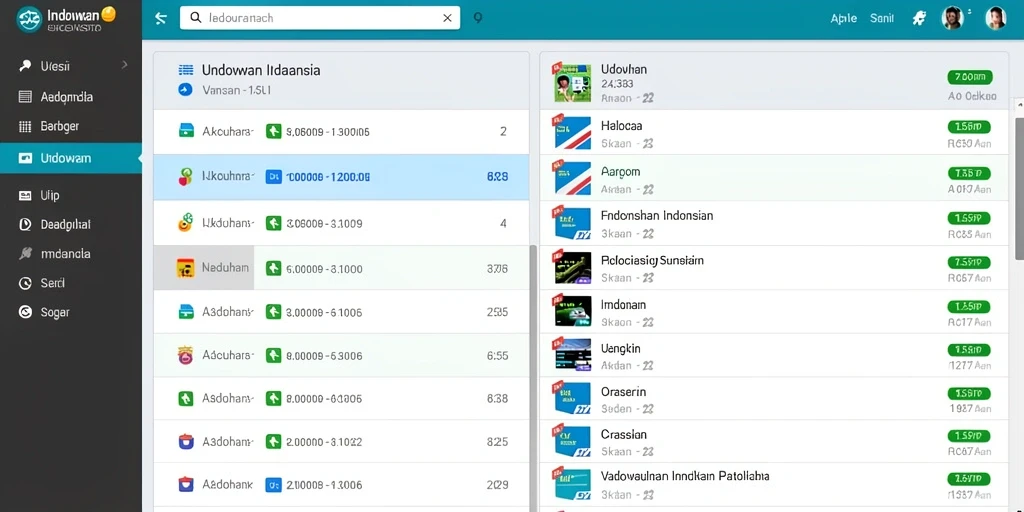This screenshot has width=1024, height=512.
Task: Click the search input box
Action: 320,18
